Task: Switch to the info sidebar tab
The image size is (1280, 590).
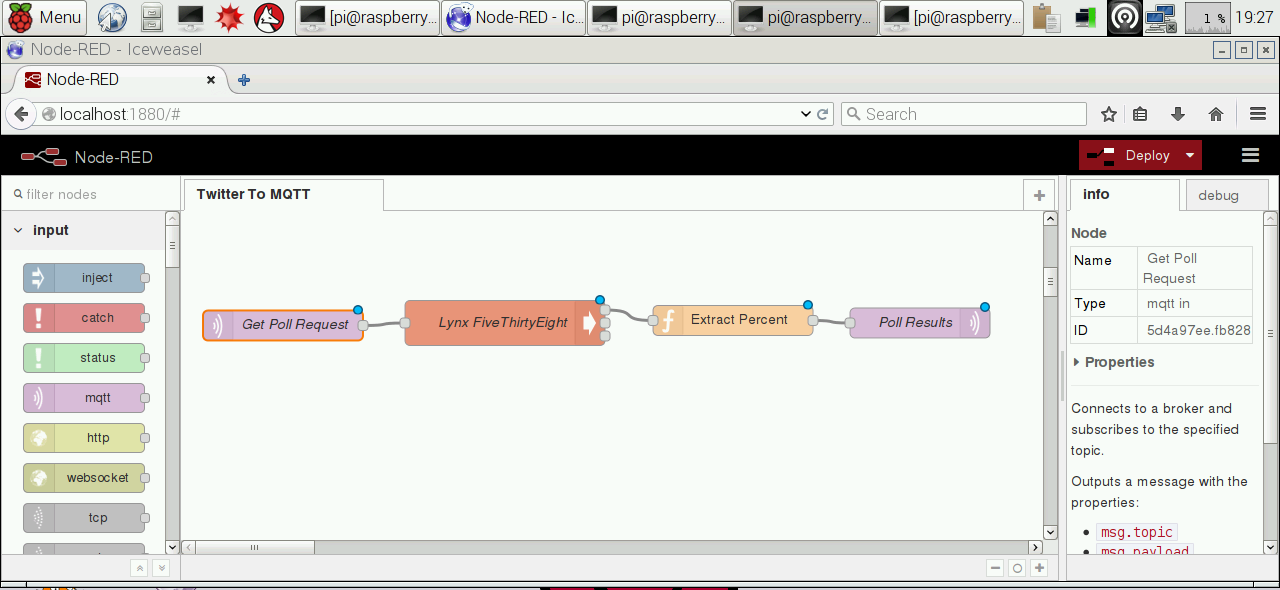Action: click(x=1124, y=195)
